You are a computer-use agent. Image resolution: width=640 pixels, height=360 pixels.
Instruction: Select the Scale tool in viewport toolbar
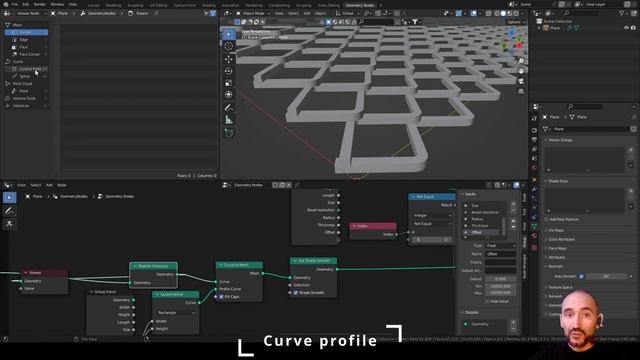coord(229,83)
